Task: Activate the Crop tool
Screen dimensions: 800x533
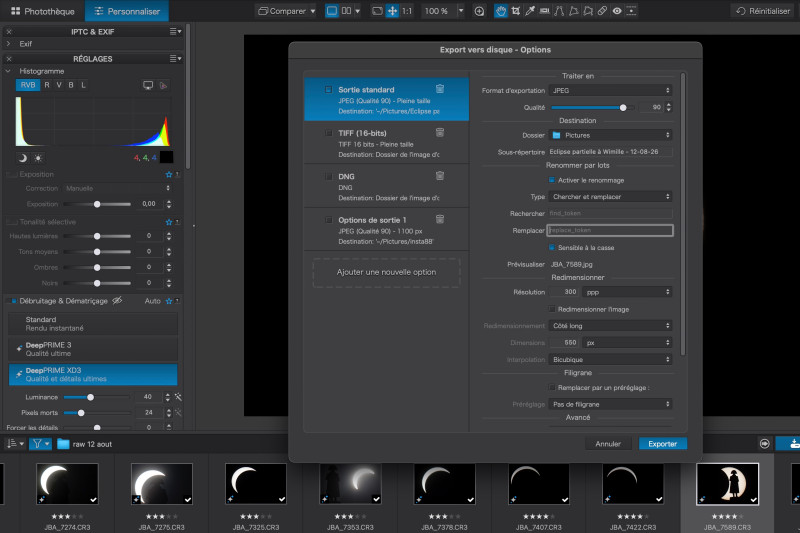Action: (516, 11)
